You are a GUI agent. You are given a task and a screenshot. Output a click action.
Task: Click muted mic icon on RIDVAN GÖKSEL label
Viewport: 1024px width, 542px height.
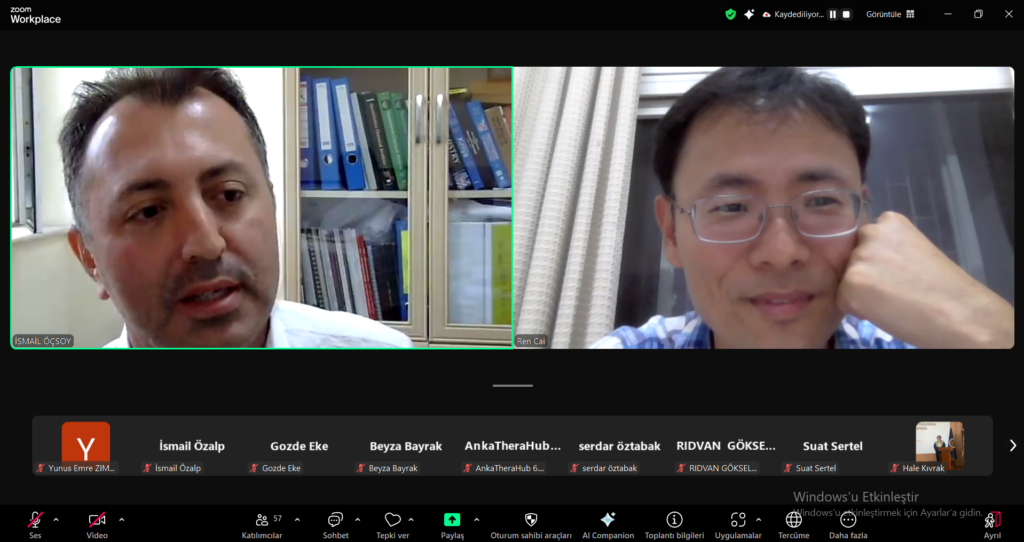pos(681,468)
